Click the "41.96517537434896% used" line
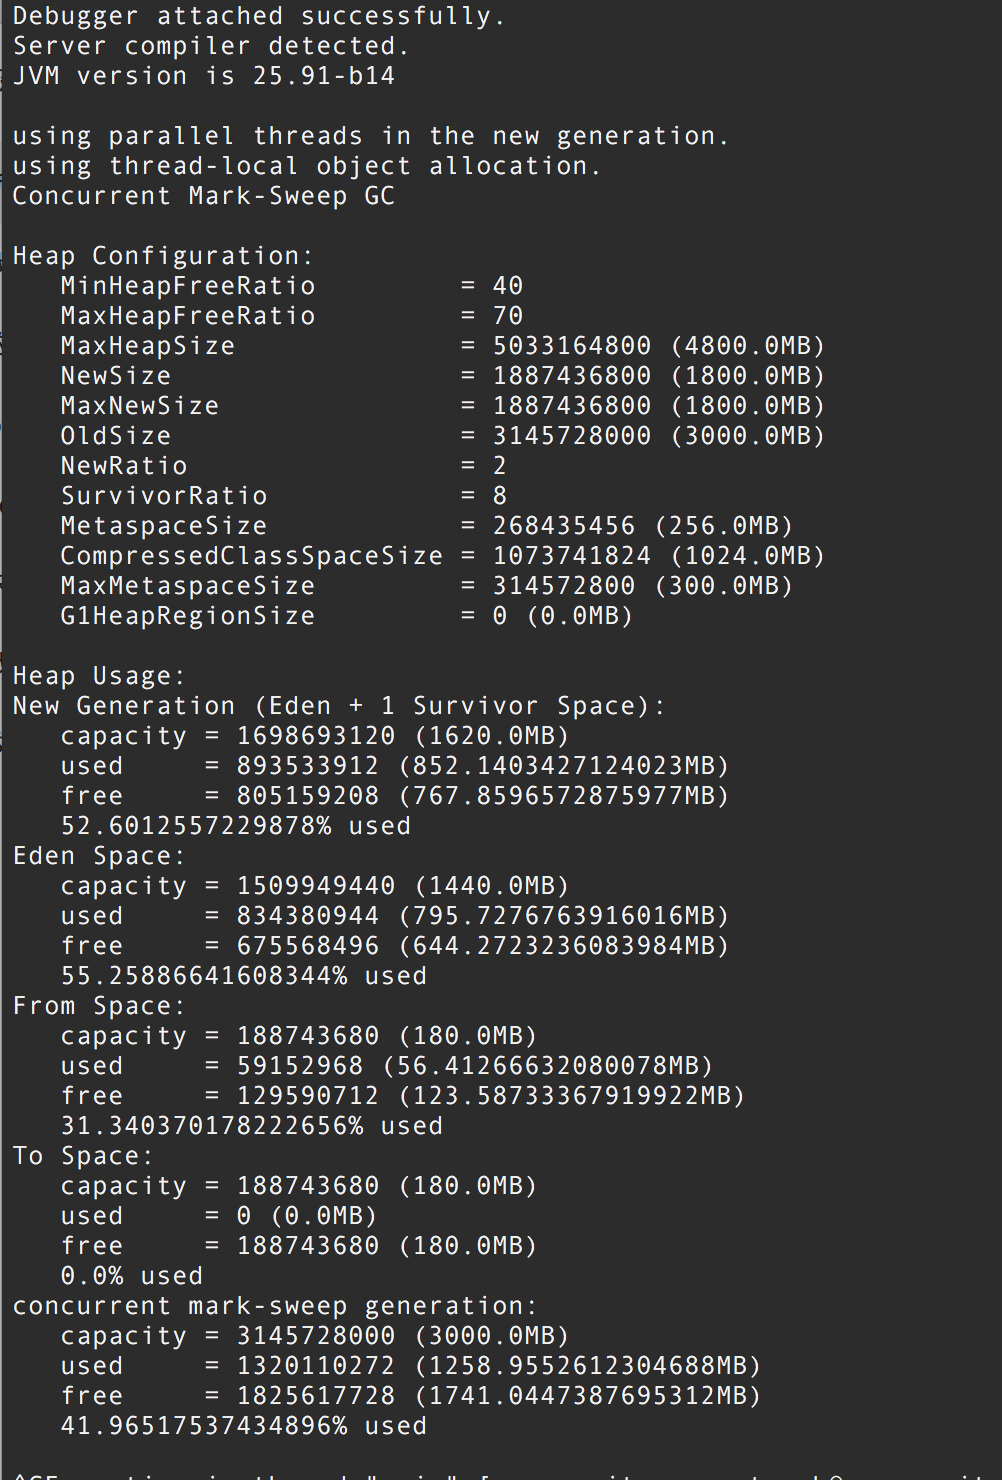This screenshot has width=1002, height=1480. pyautogui.click(x=244, y=1426)
